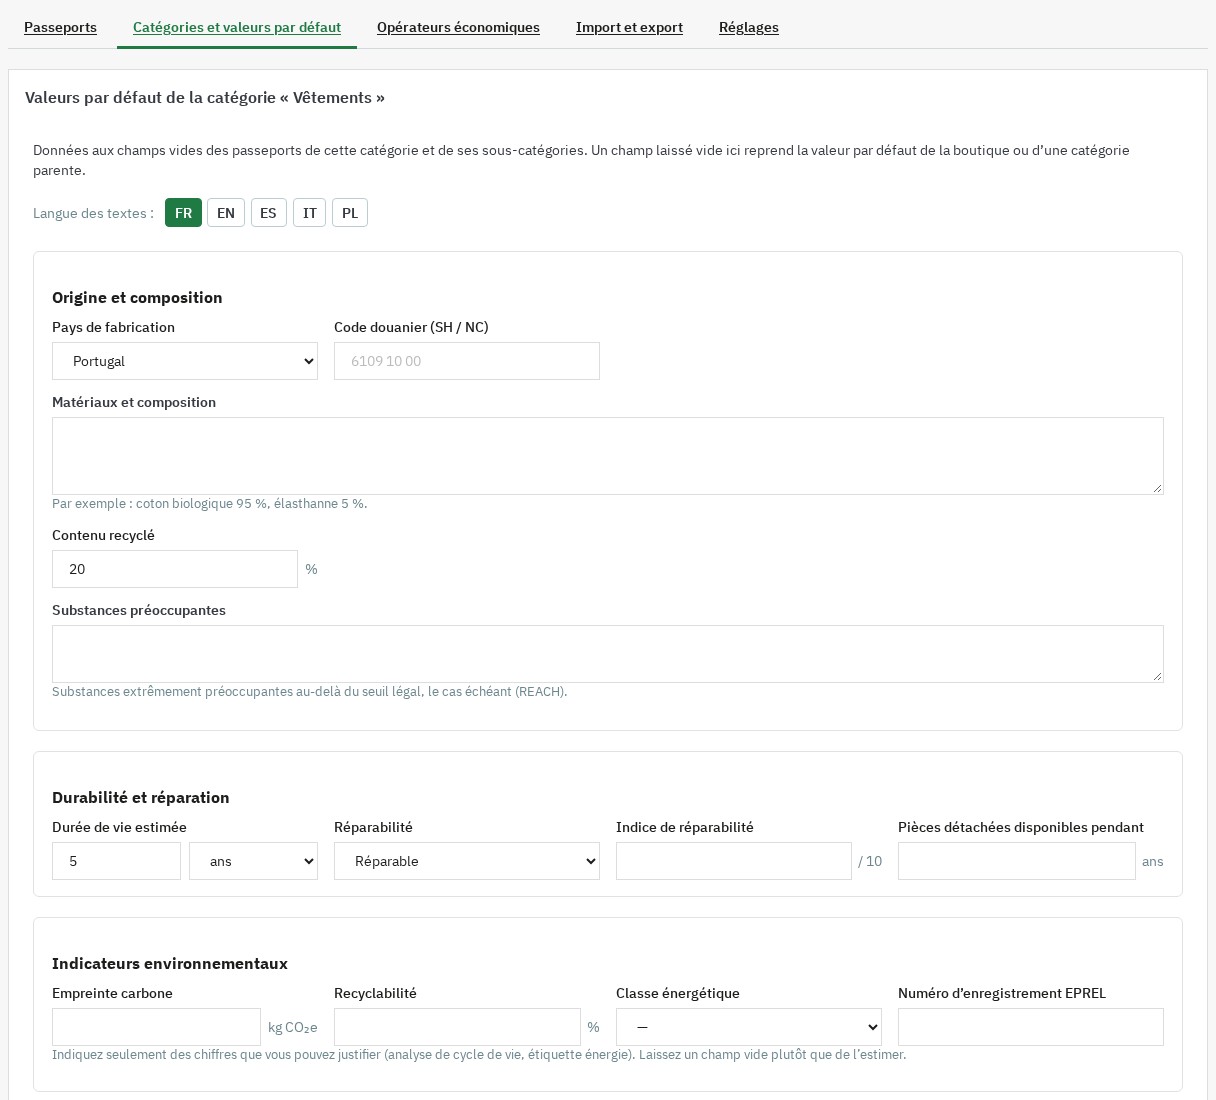Switch text language to PL
Image resolution: width=1216 pixels, height=1100 pixels.
tap(350, 213)
